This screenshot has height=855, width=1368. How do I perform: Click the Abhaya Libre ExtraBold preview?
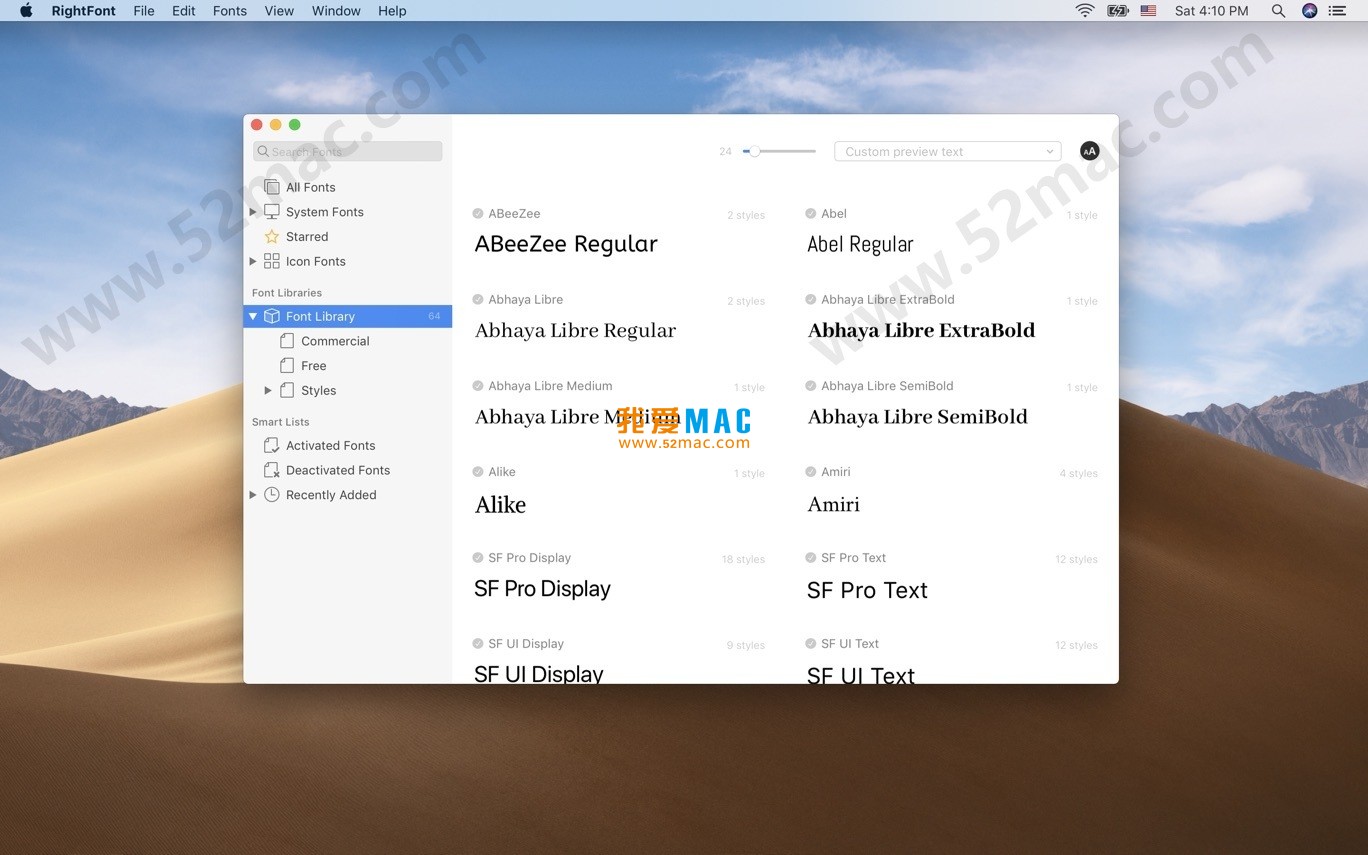tap(921, 331)
